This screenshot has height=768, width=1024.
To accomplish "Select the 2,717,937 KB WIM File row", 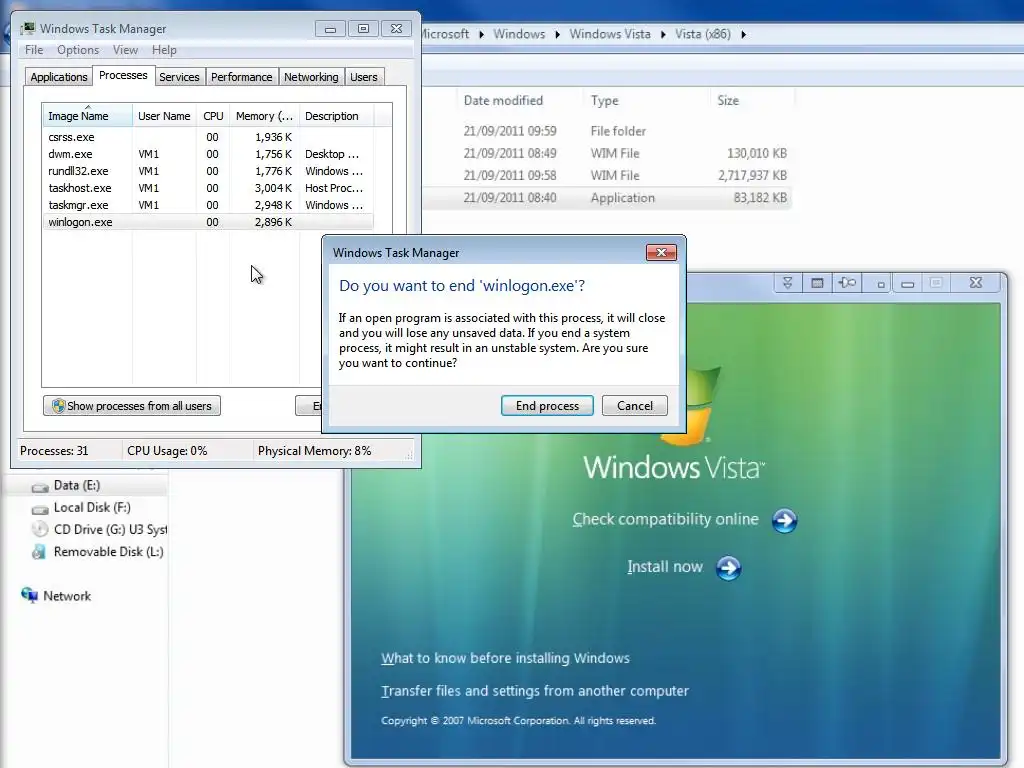I will [607, 176].
